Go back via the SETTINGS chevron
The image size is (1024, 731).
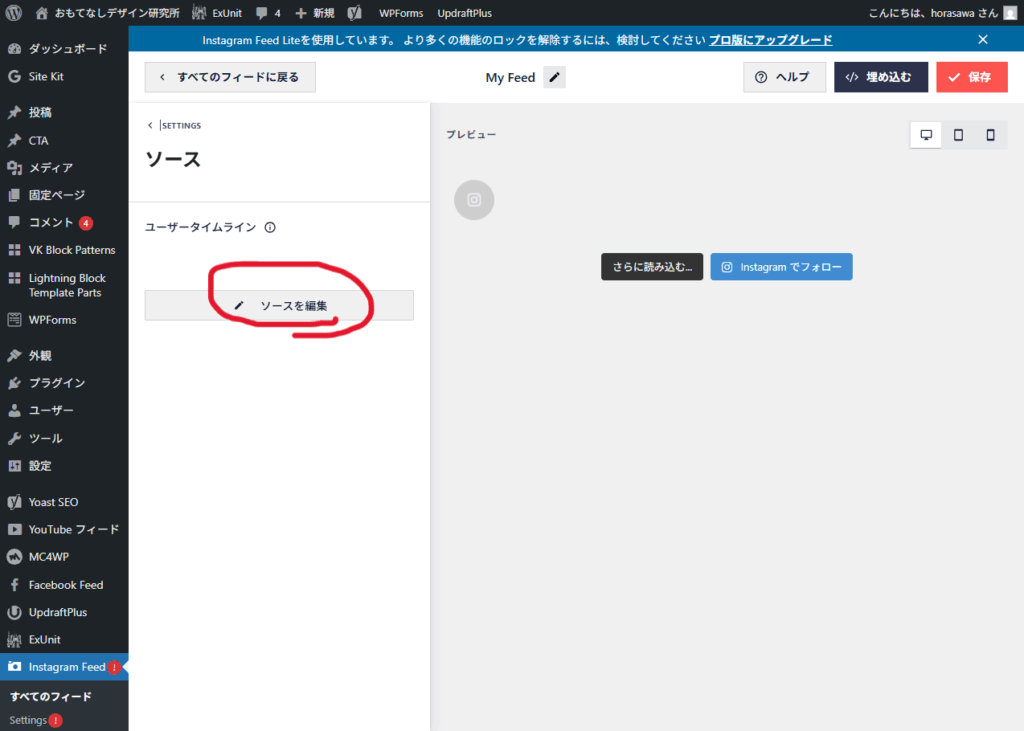coord(150,125)
